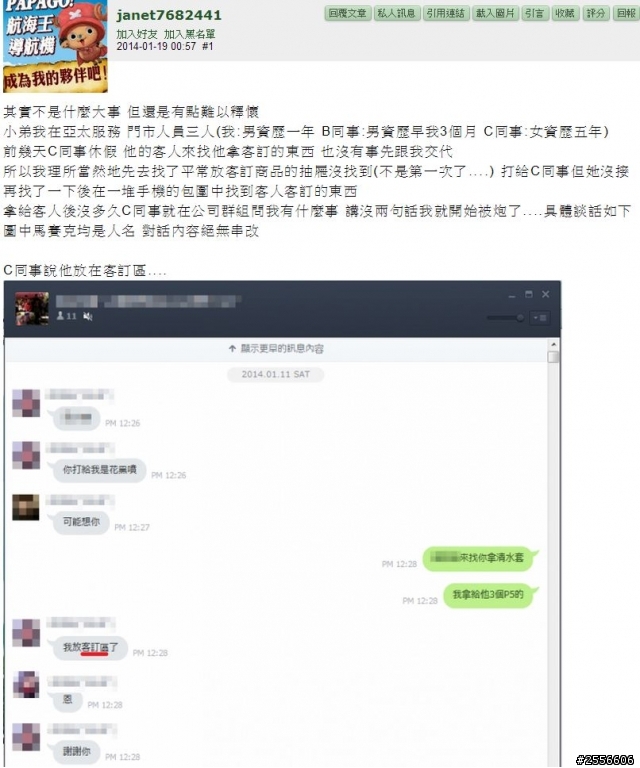This screenshot has width=640, height=768.
Task: Click the 加入黑名單 blacklist link
Action: point(190,34)
